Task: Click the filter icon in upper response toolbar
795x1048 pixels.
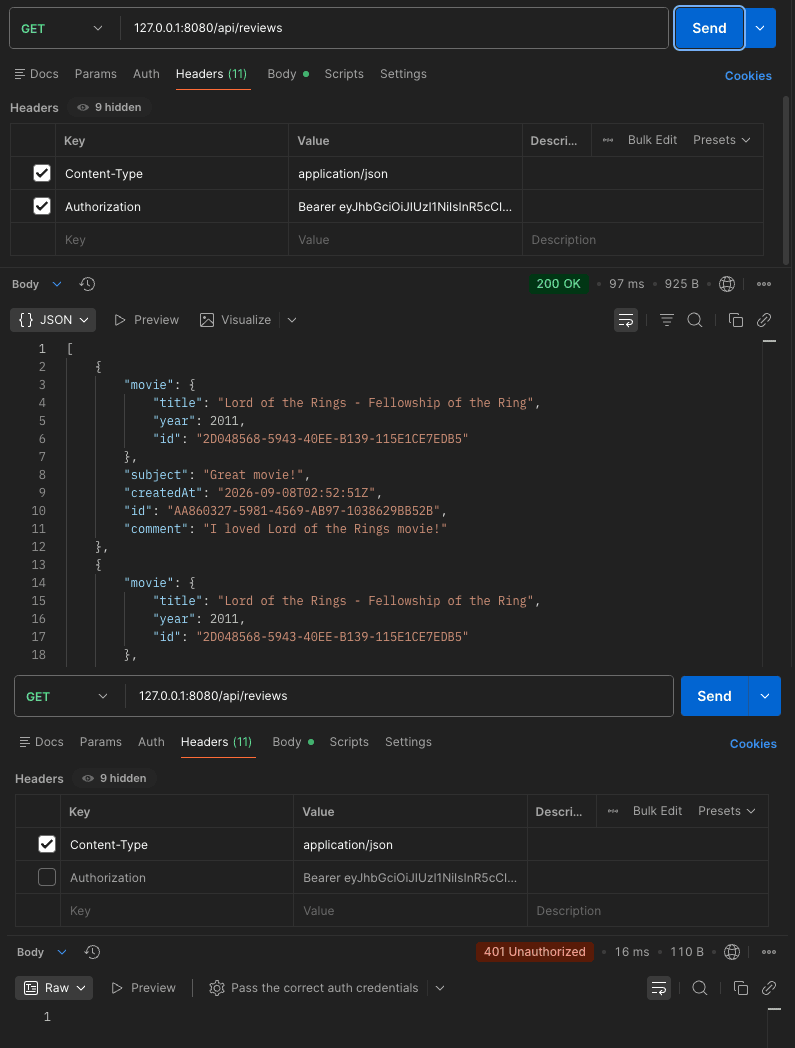Action: tap(667, 320)
